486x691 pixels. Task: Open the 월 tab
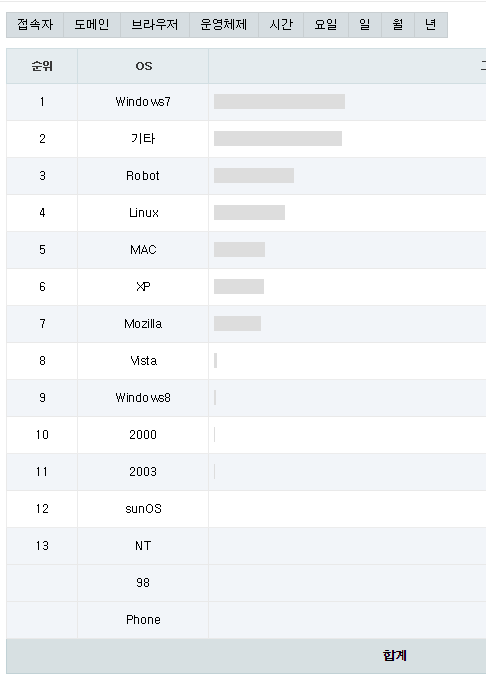coord(398,25)
